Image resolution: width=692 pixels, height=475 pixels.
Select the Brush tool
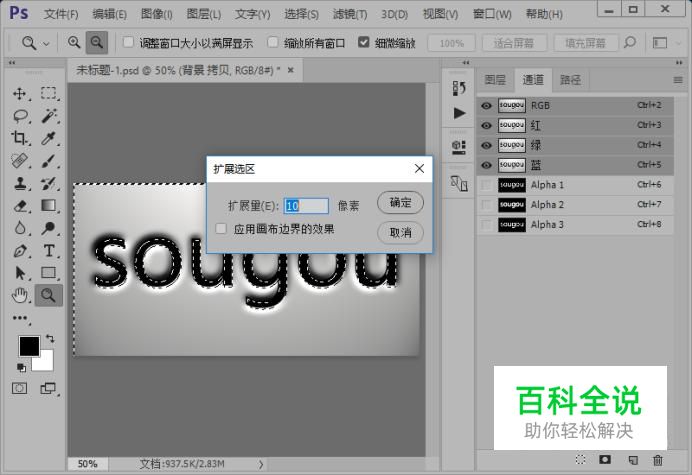[49, 161]
